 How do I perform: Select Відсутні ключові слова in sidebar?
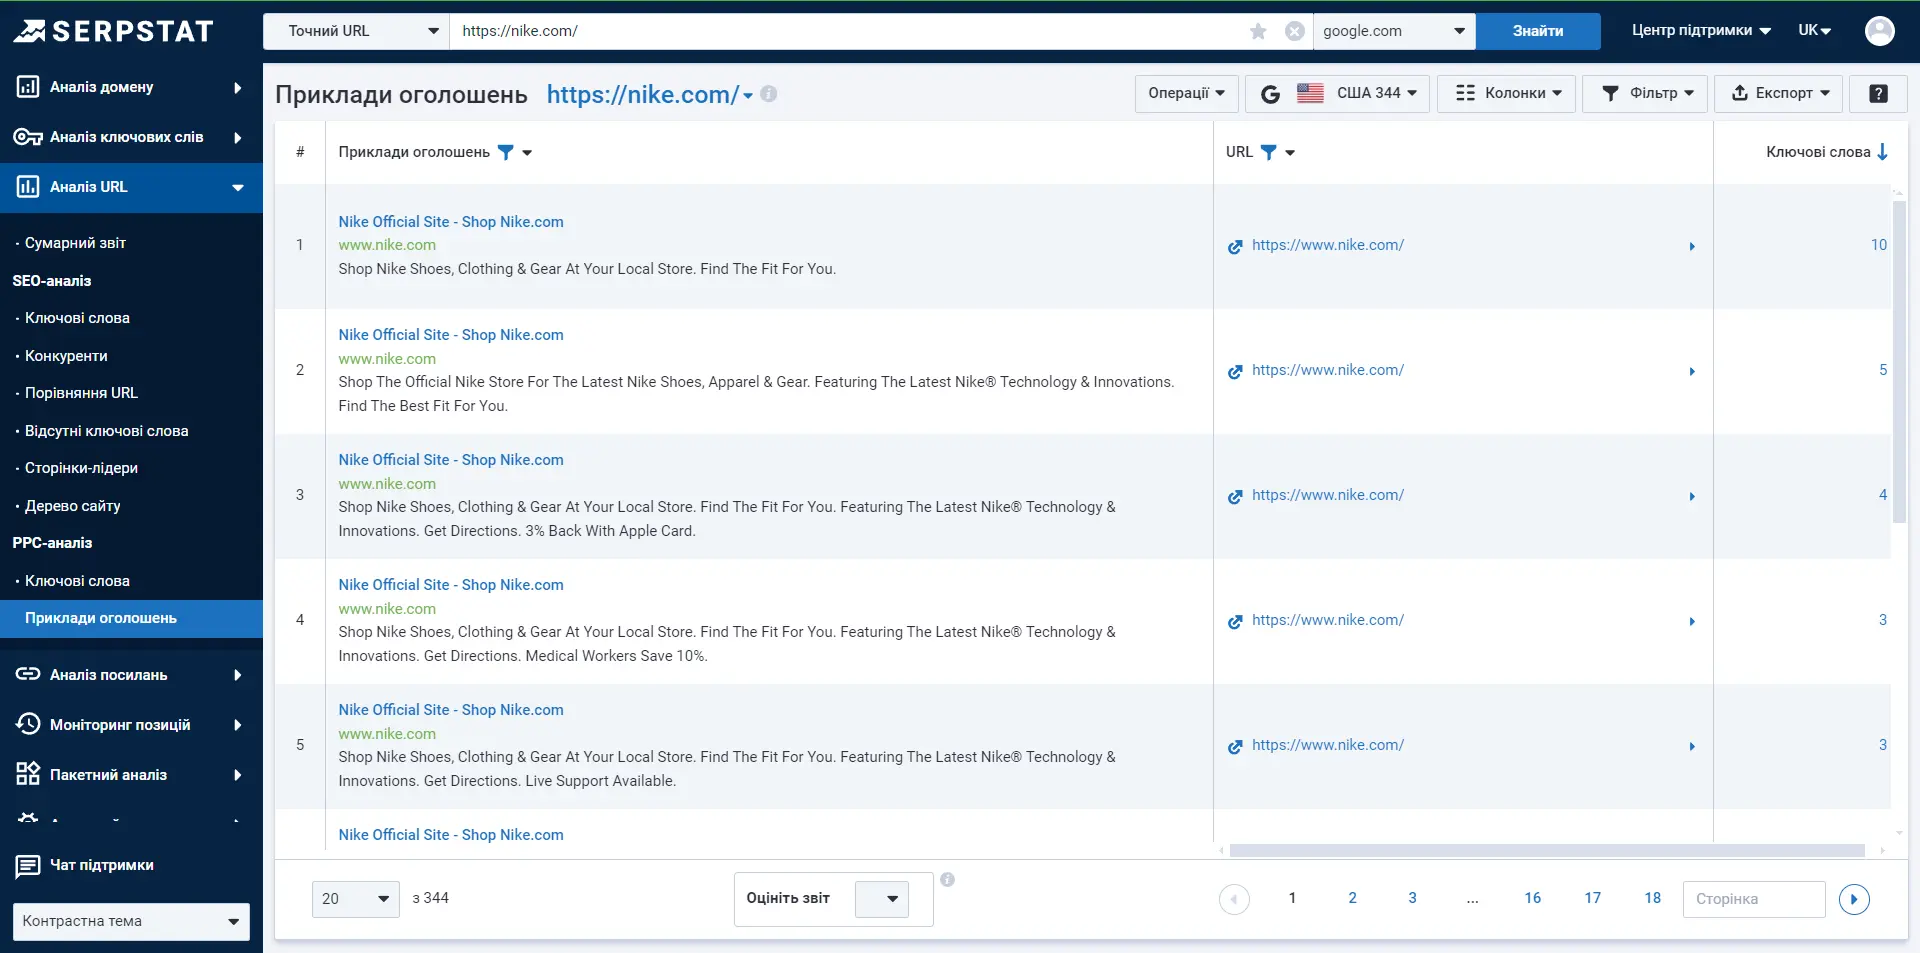[106, 431]
